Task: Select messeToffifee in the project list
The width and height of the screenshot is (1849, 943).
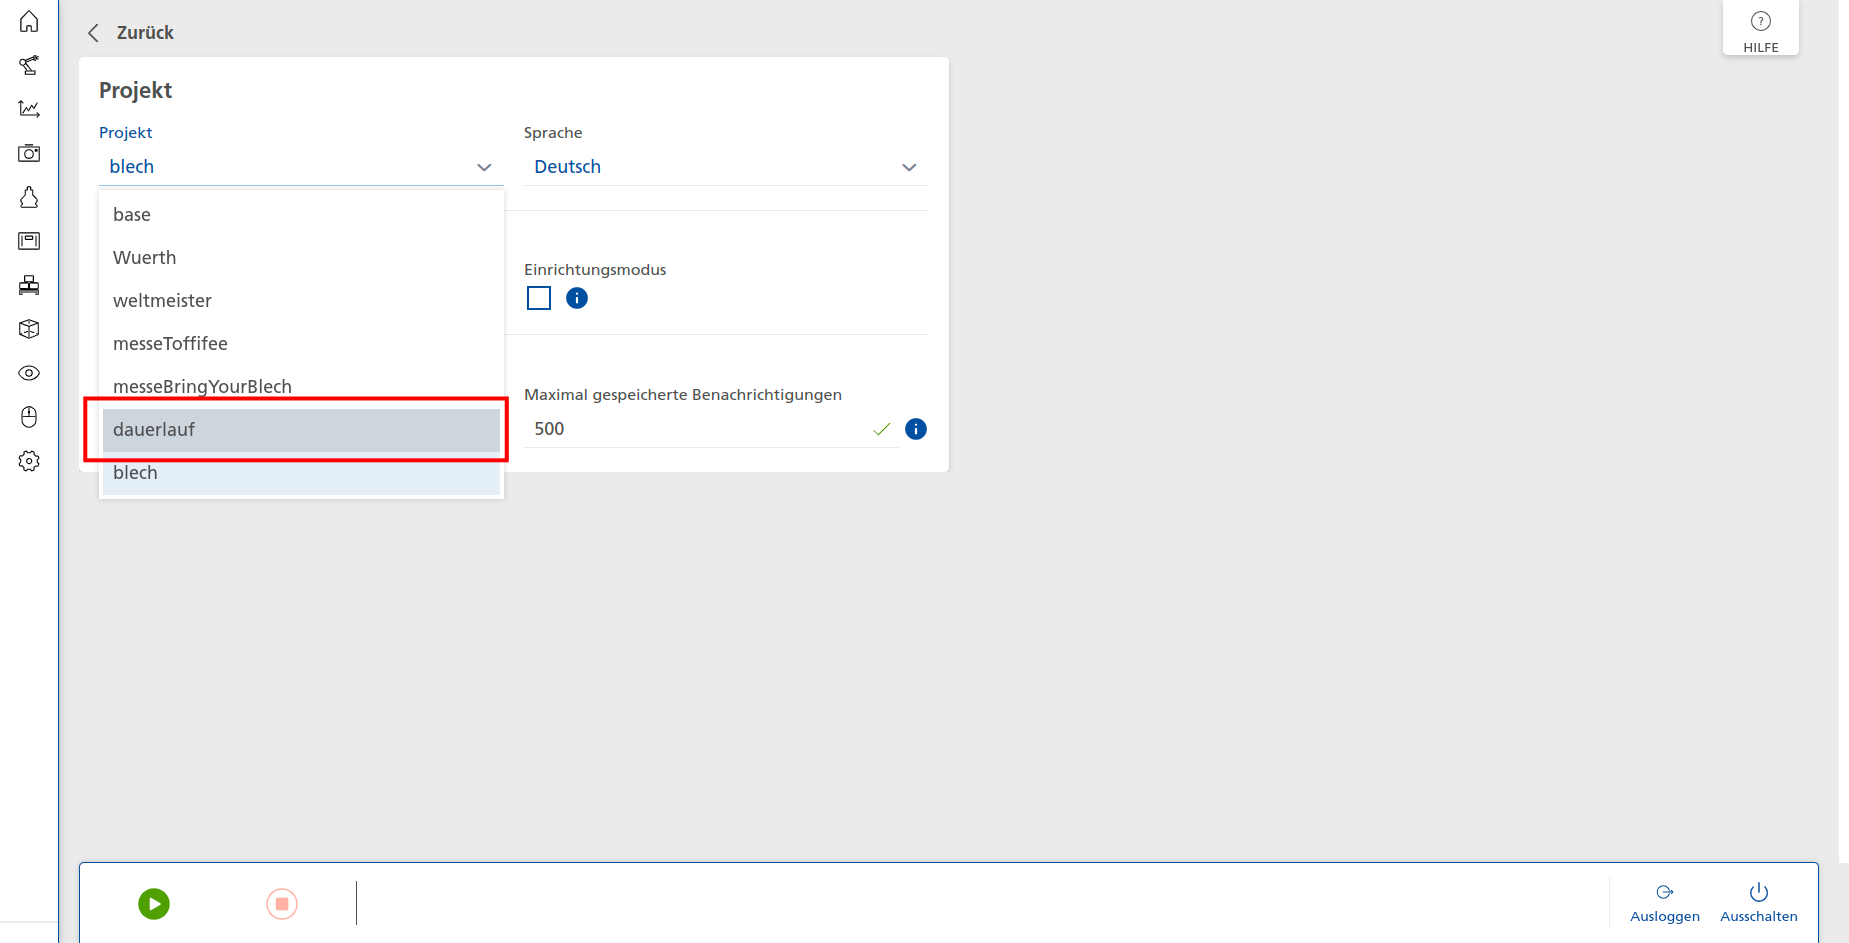Action: pyautogui.click(x=300, y=344)
